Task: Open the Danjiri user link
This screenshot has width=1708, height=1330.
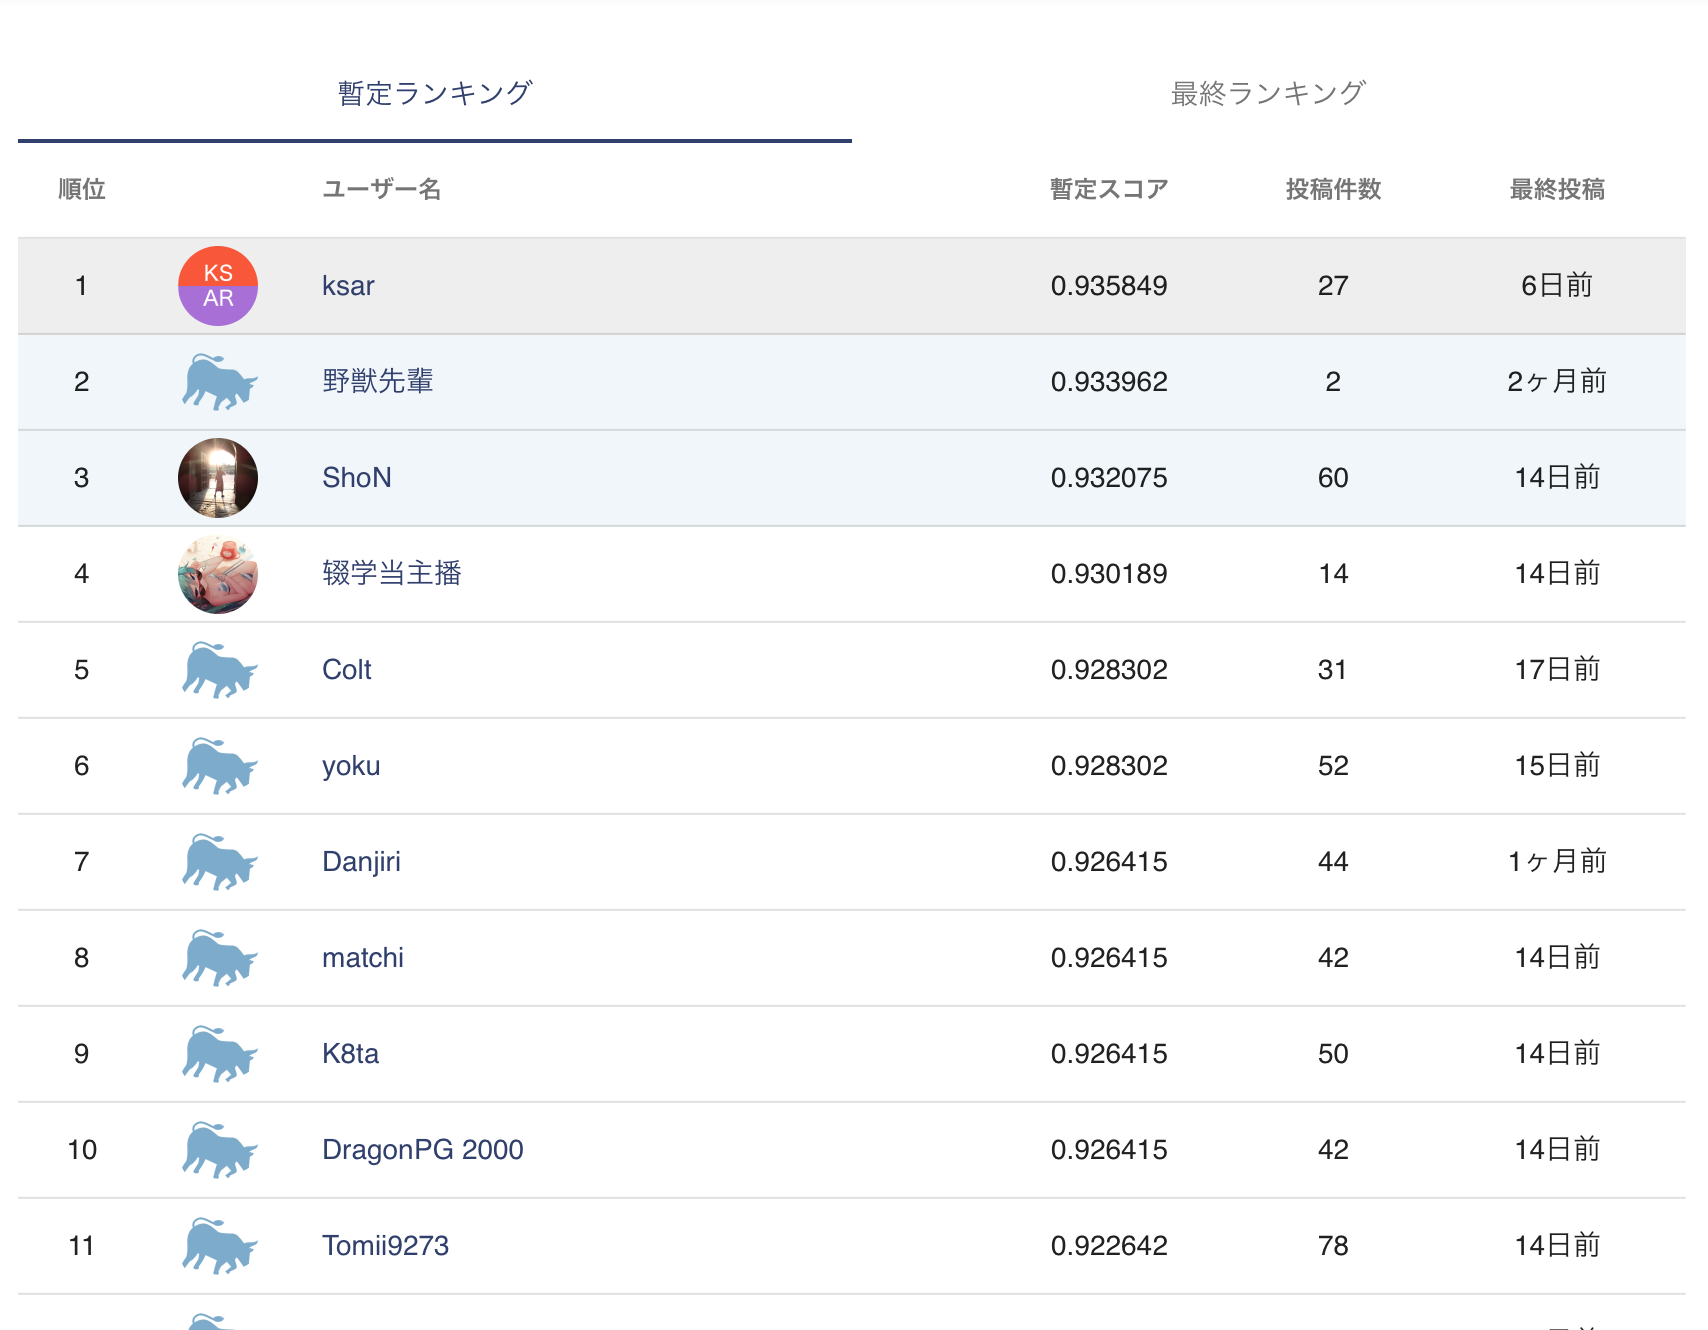Action: 361,862
